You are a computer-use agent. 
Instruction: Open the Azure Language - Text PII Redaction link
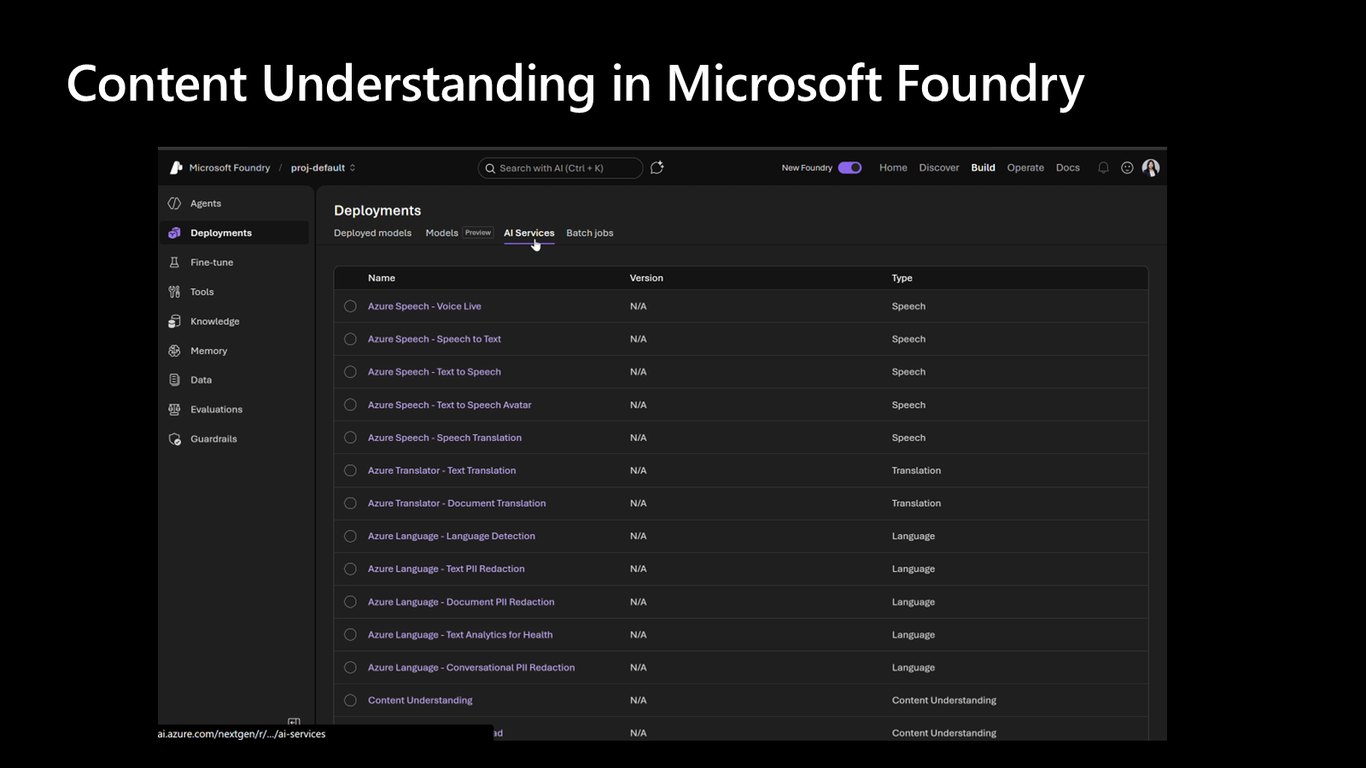coord(446,569)
